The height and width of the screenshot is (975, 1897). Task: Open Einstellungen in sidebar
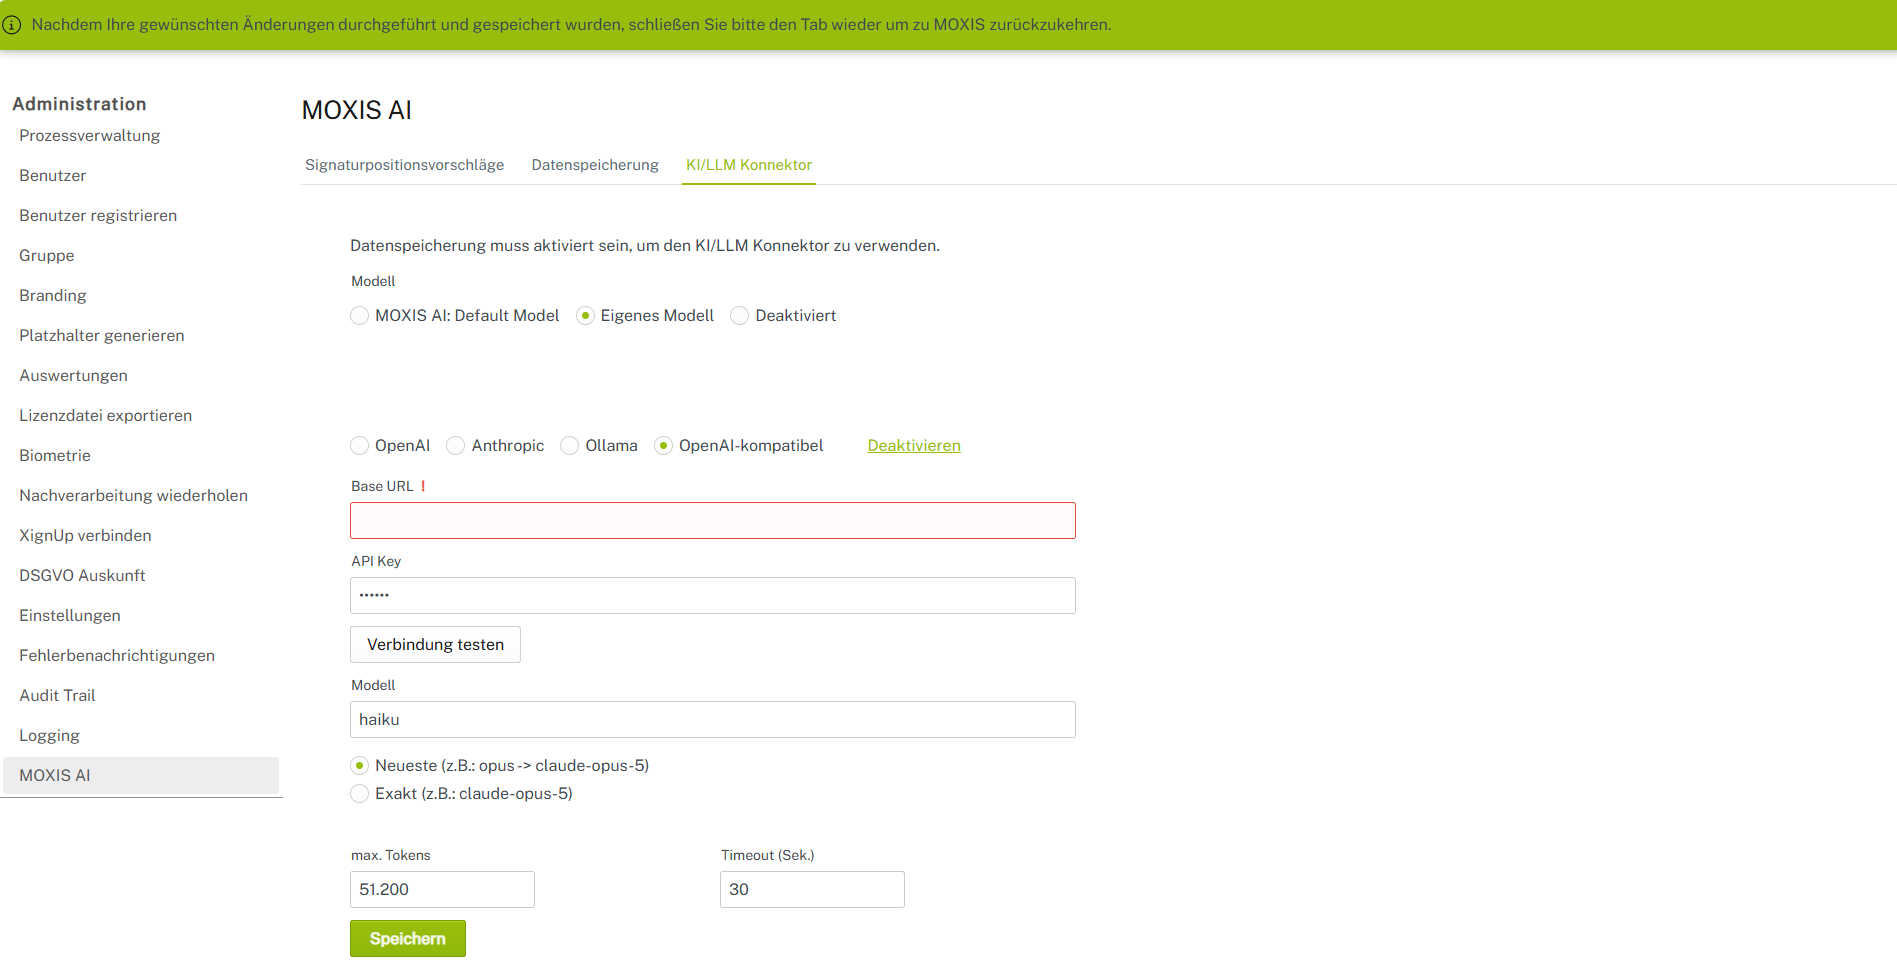pyautogui.click(x=70, y=616)
